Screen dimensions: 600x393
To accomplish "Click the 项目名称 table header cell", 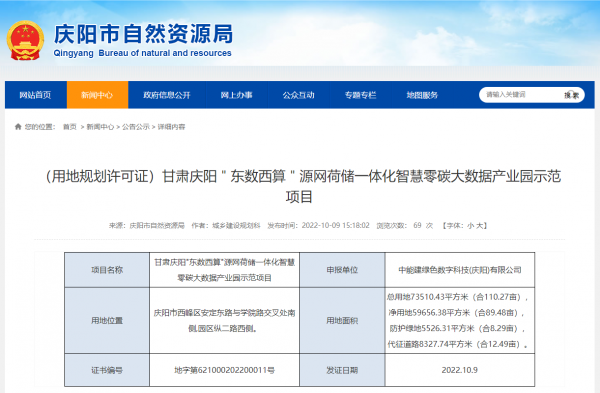I will (107, 270).
